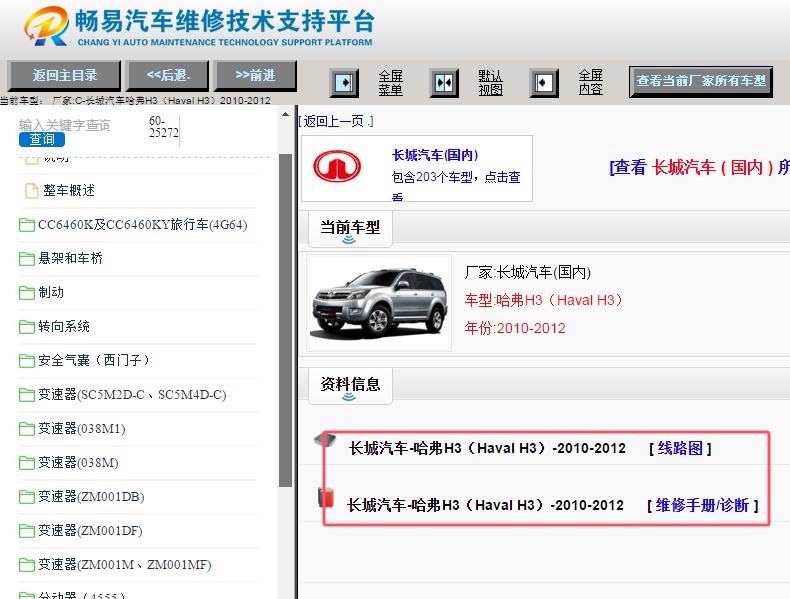This screenshot has height=599, width=790.
Task: Click folder icon beside 变速器(SC5M2D-C、SC5M4D-C)
Action: point(27,395)
